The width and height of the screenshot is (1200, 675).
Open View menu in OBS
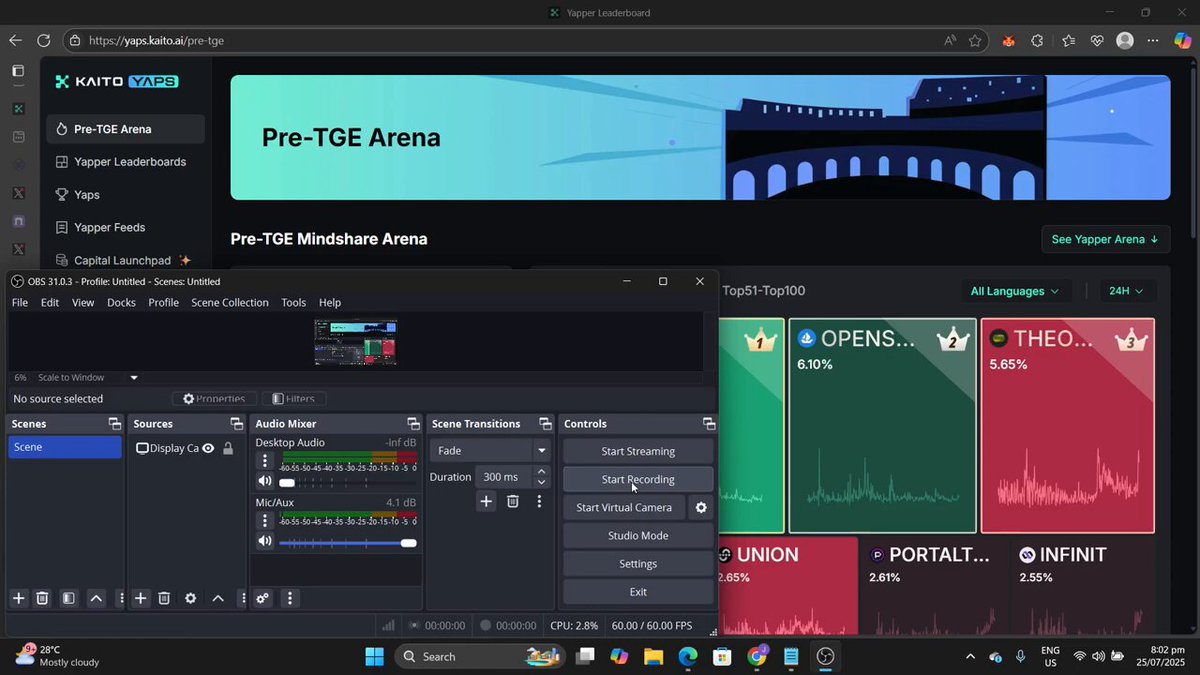point(83,303)
